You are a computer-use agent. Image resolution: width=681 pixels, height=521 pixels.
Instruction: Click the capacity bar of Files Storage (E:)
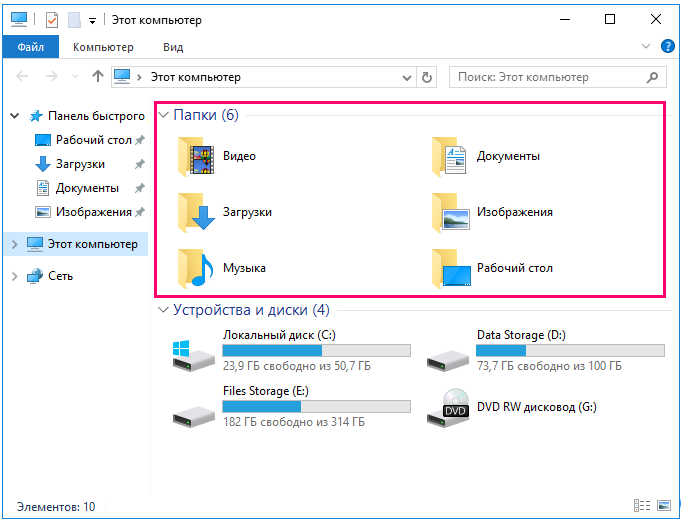pyautogui.click(x=316, y=406)
